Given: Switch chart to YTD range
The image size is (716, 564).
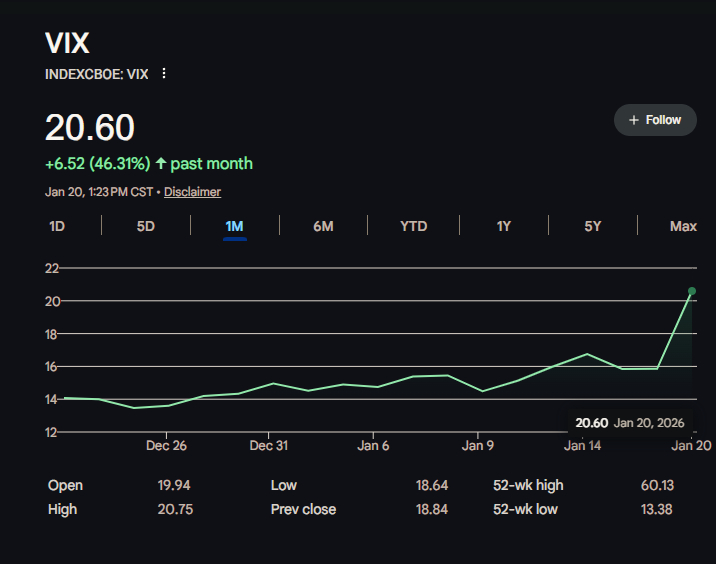Looking at the screenshot, I should coord(413,226).
